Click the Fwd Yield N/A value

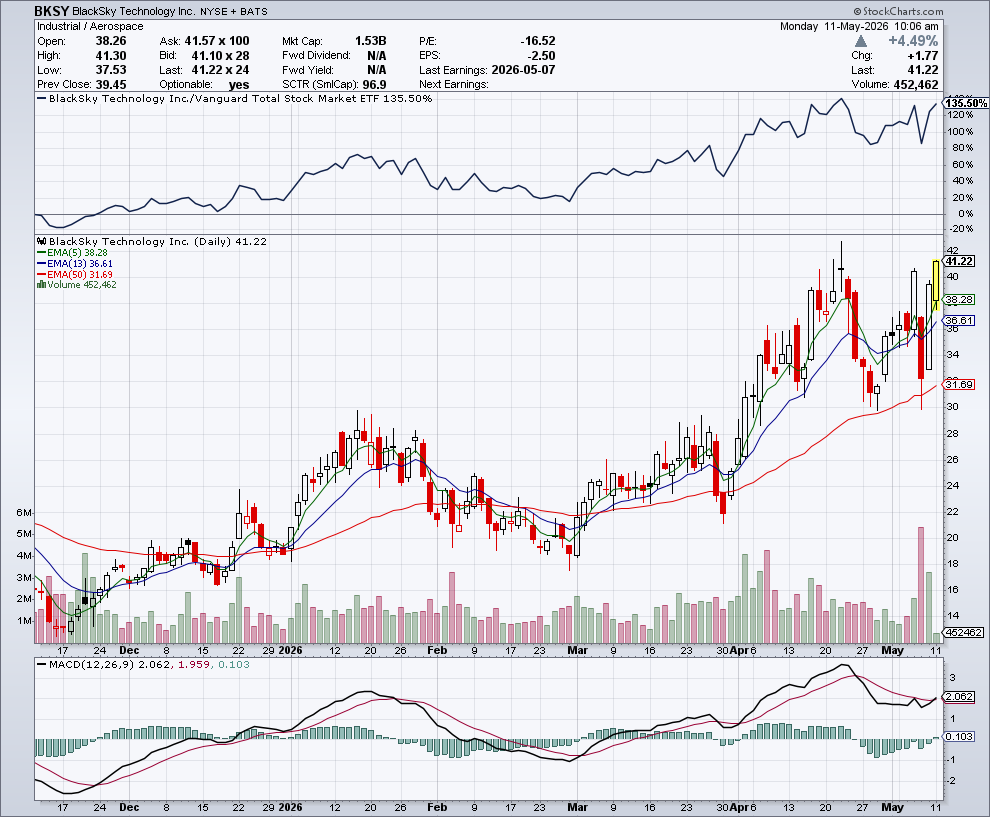(377, 70)
